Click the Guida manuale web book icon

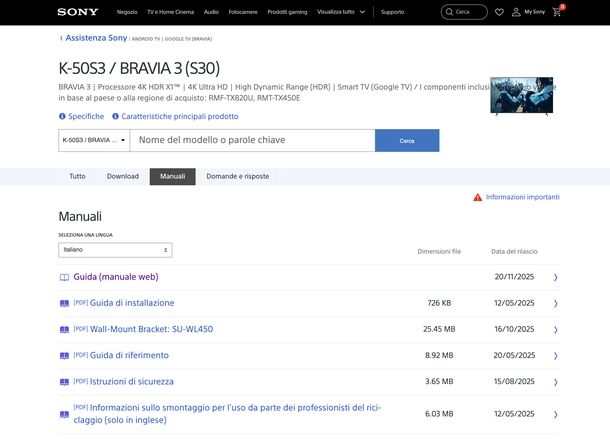tap(64, 277)
